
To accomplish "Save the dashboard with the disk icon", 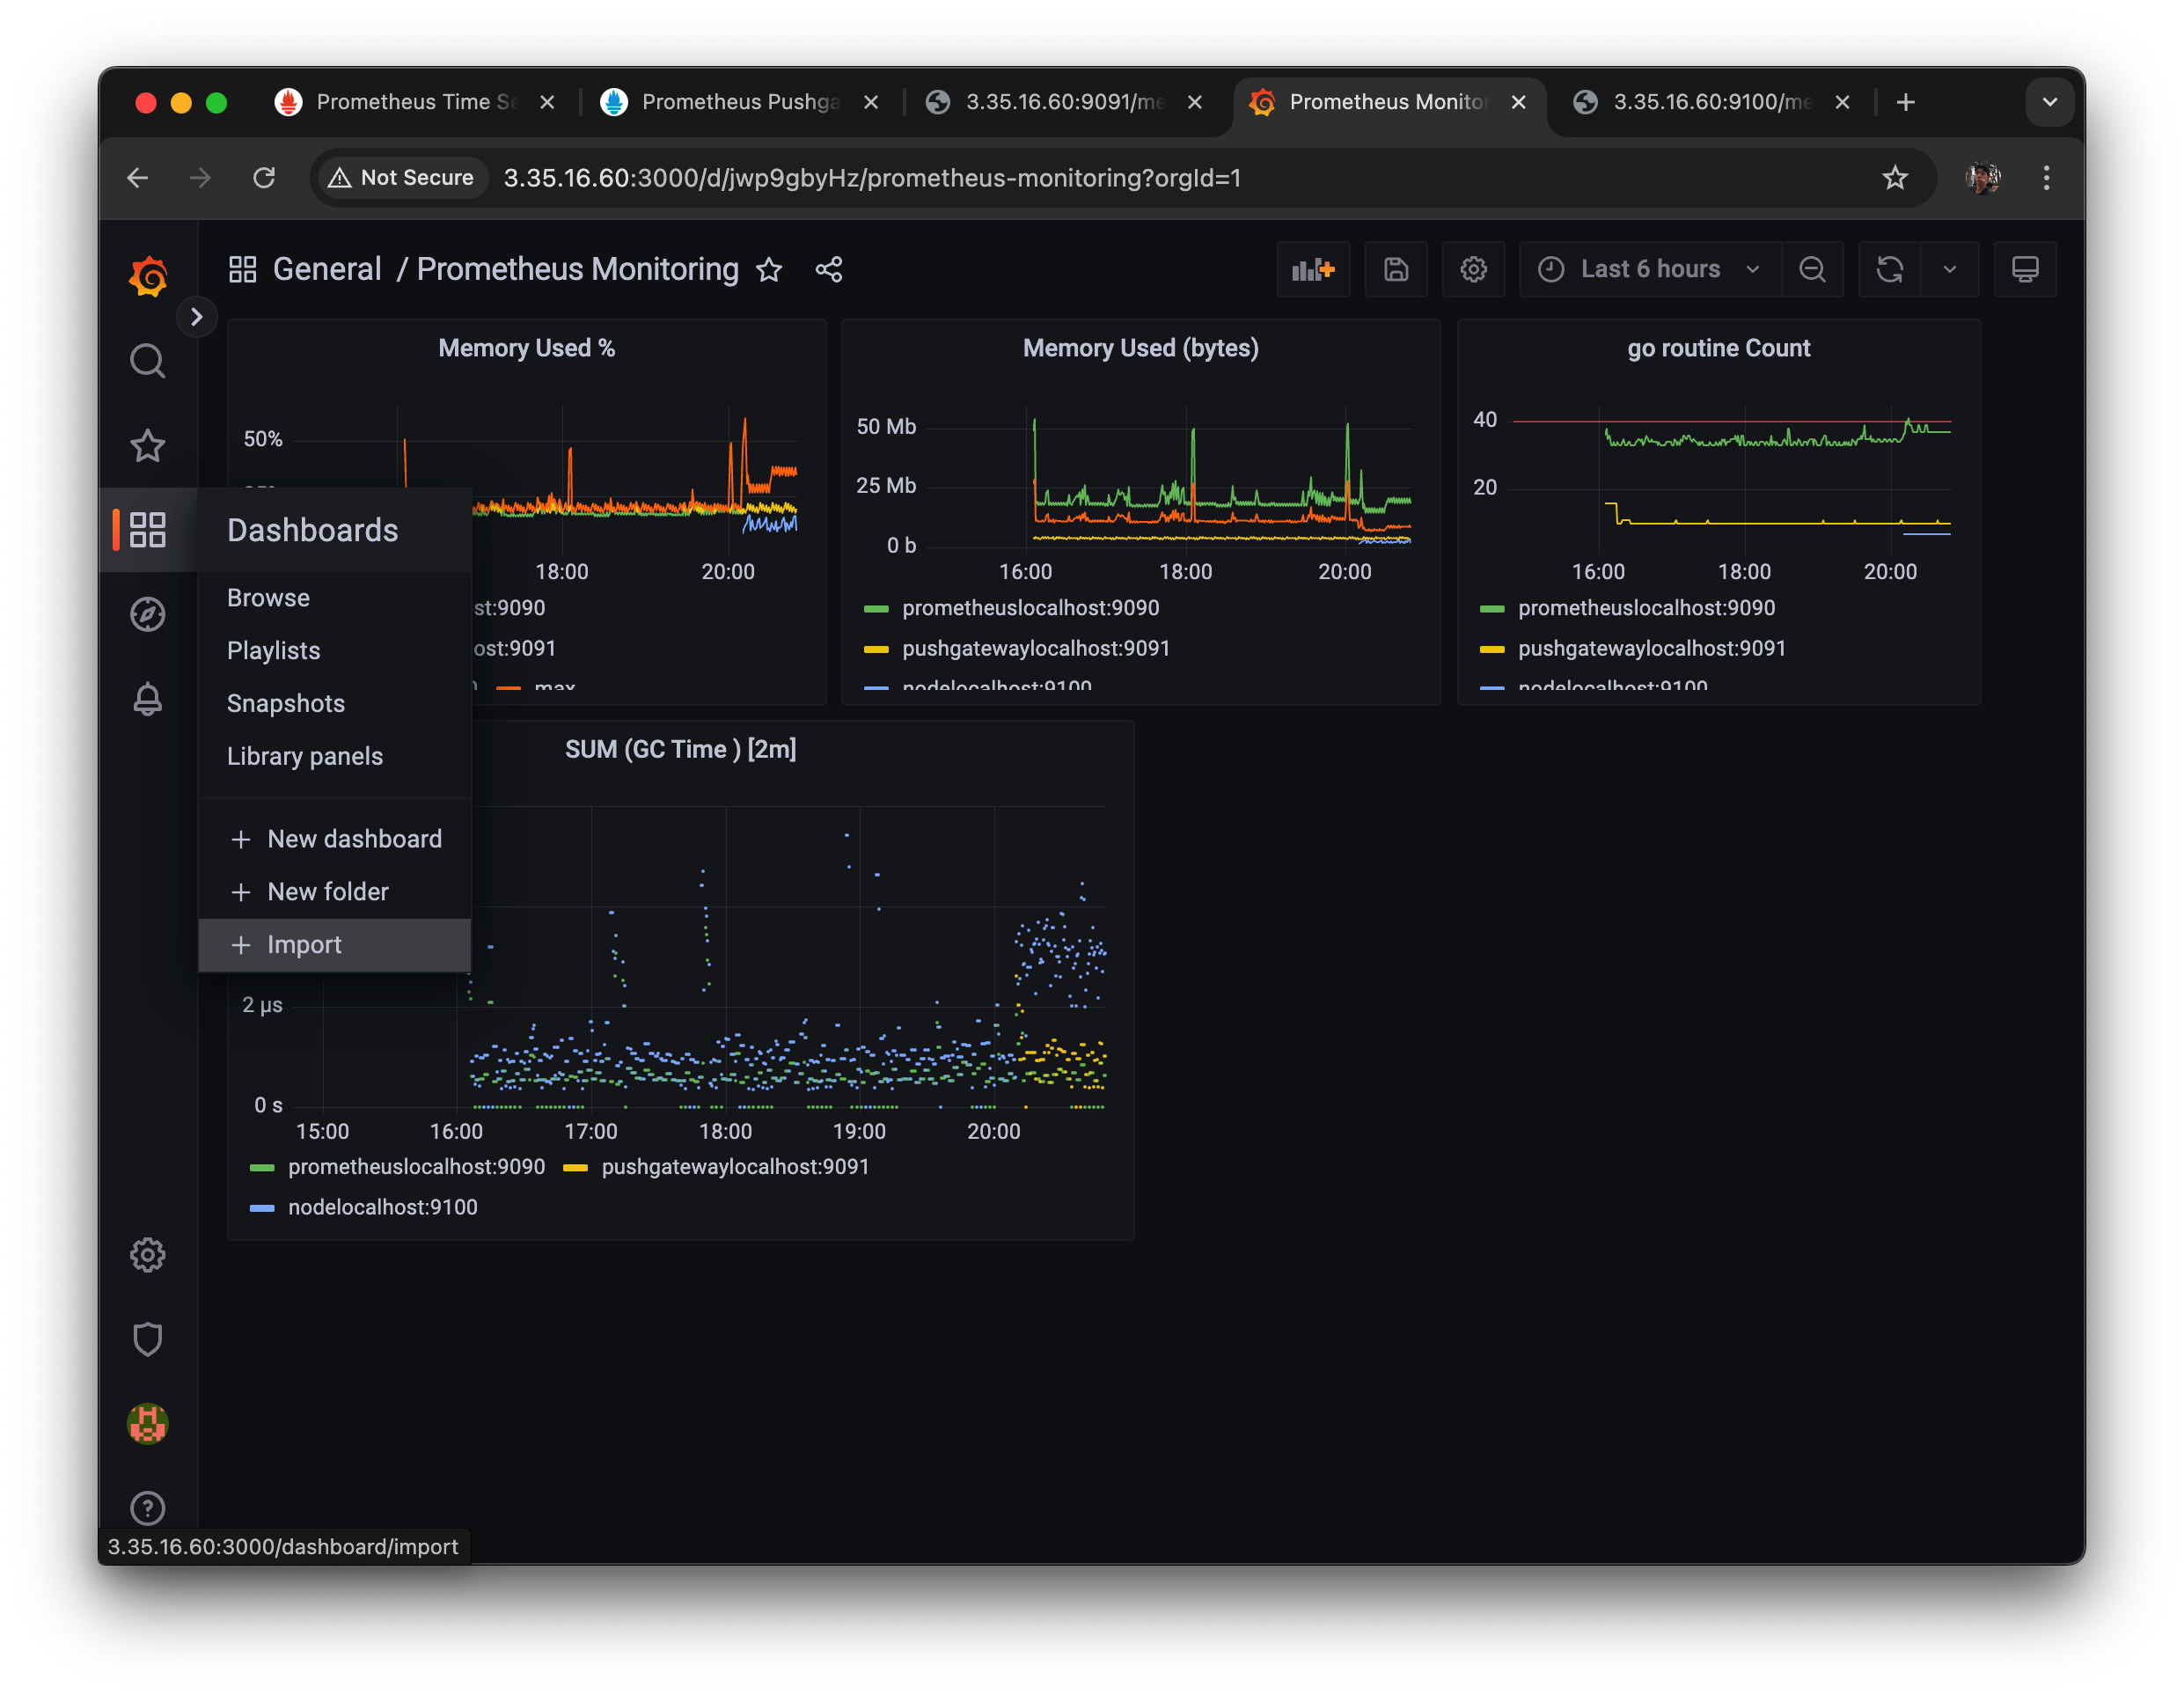I will (1395, 269).
